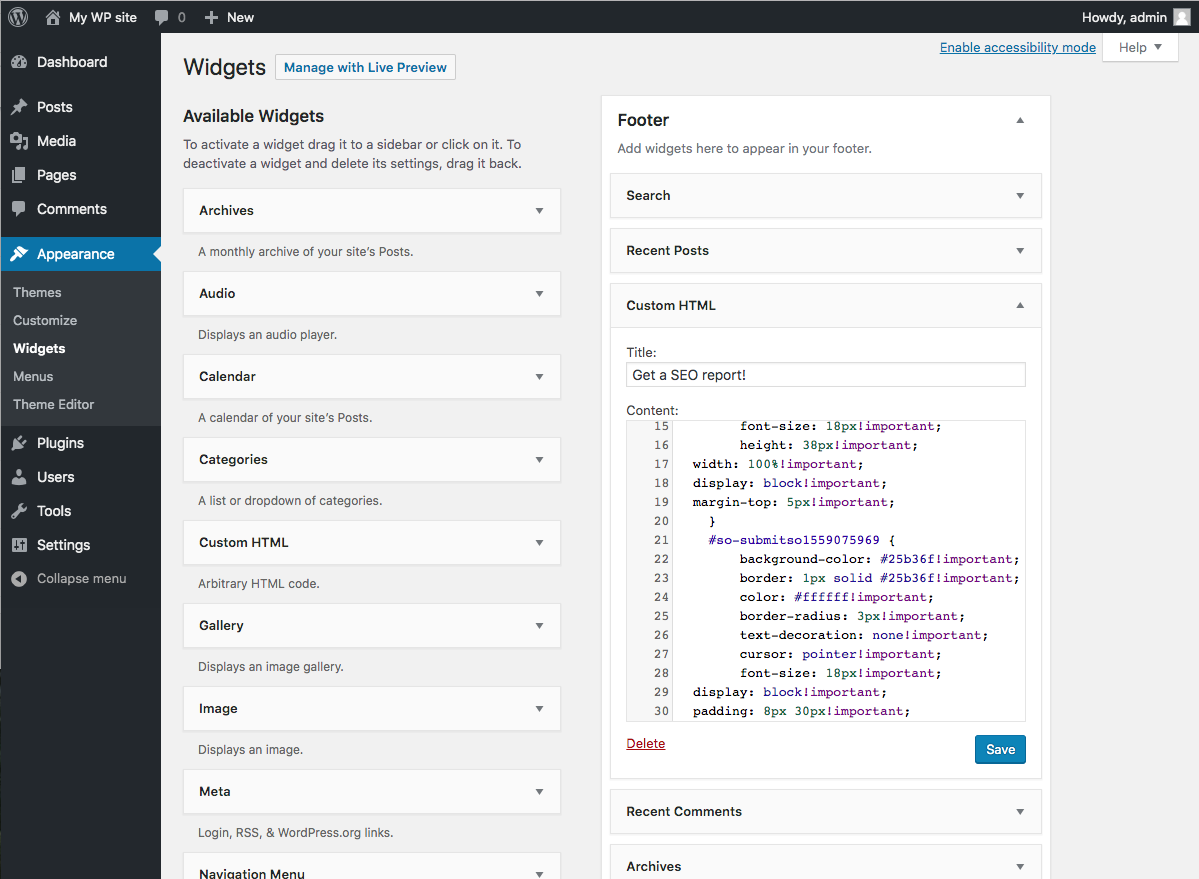Collapse the Footer widget area
Viewport: 1199px width, 879px height.
point(1019,120)
